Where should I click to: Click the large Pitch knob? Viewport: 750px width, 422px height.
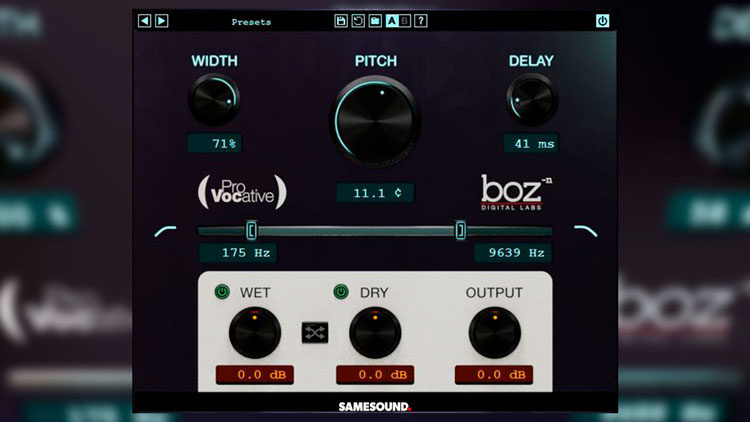pyautogui.click(x=375, y=121)
